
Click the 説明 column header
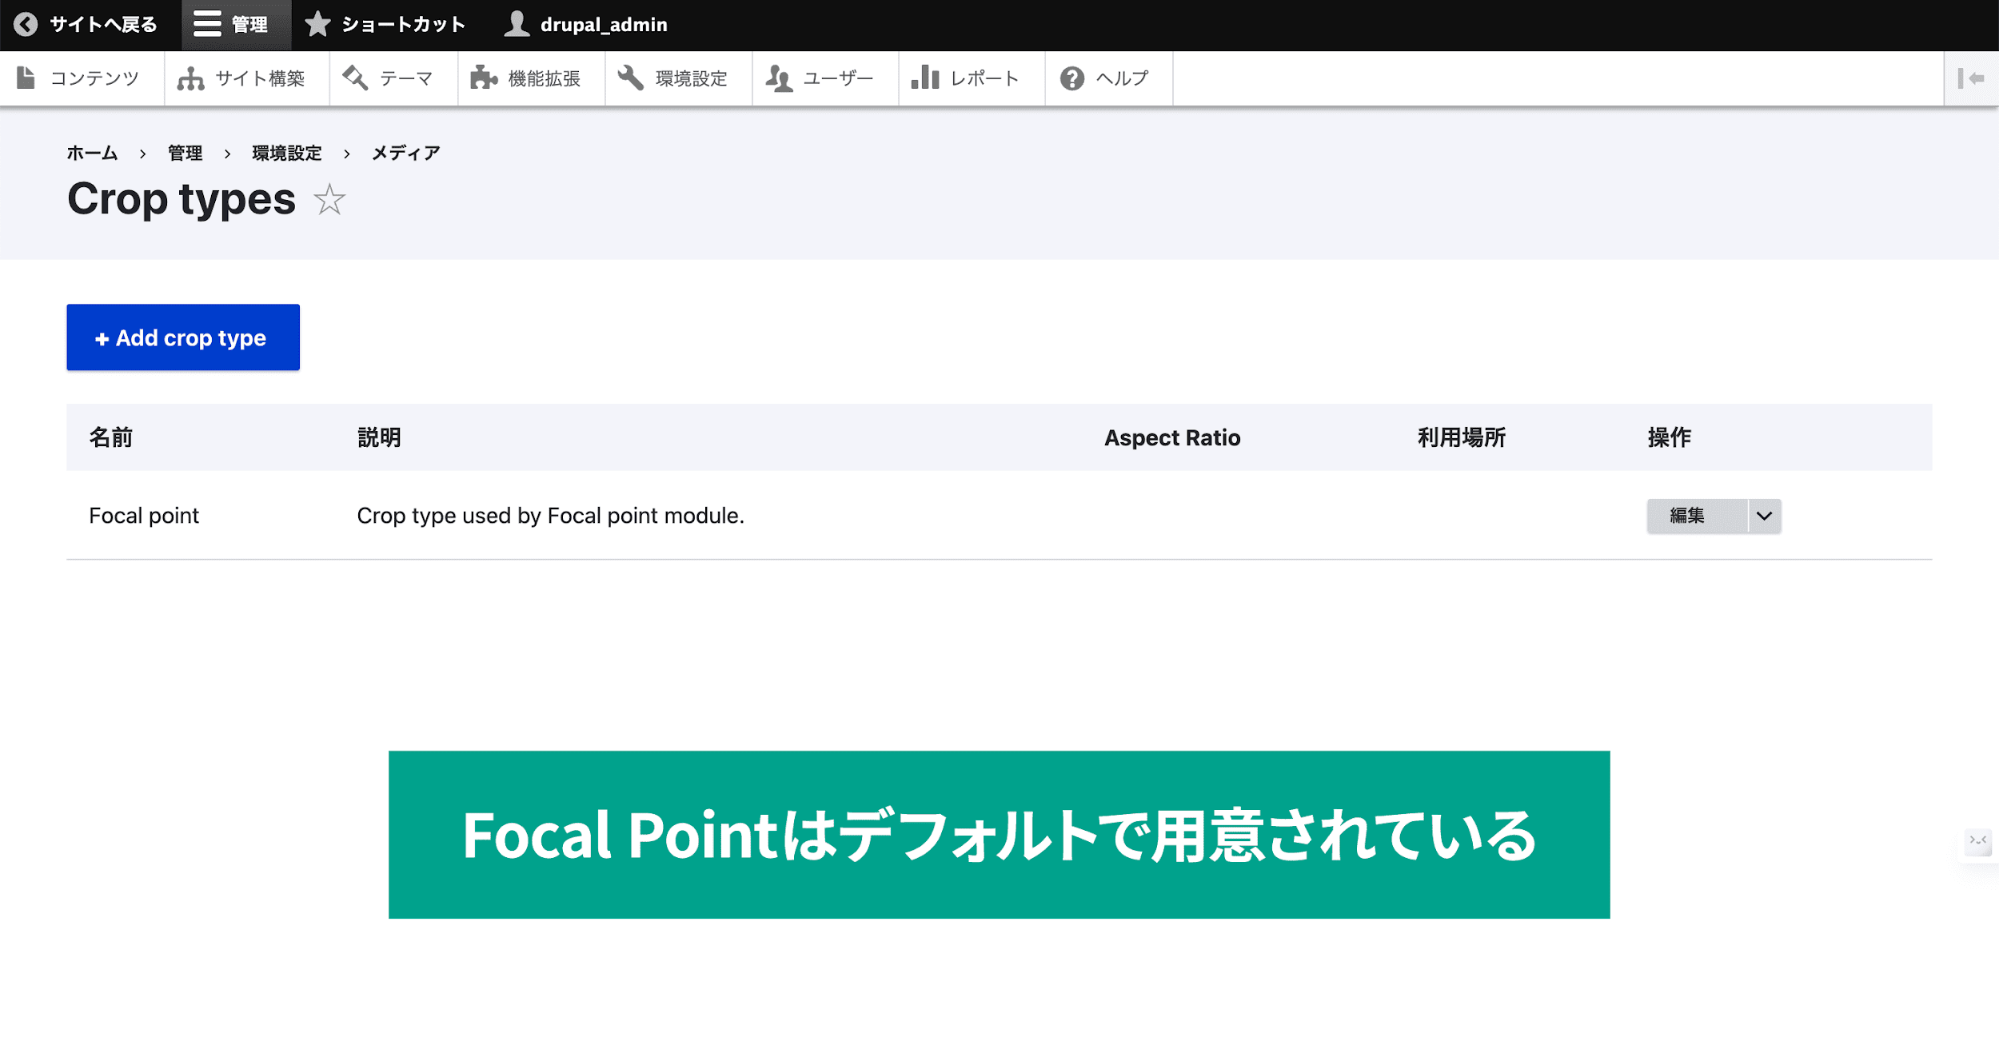(379, 437)
